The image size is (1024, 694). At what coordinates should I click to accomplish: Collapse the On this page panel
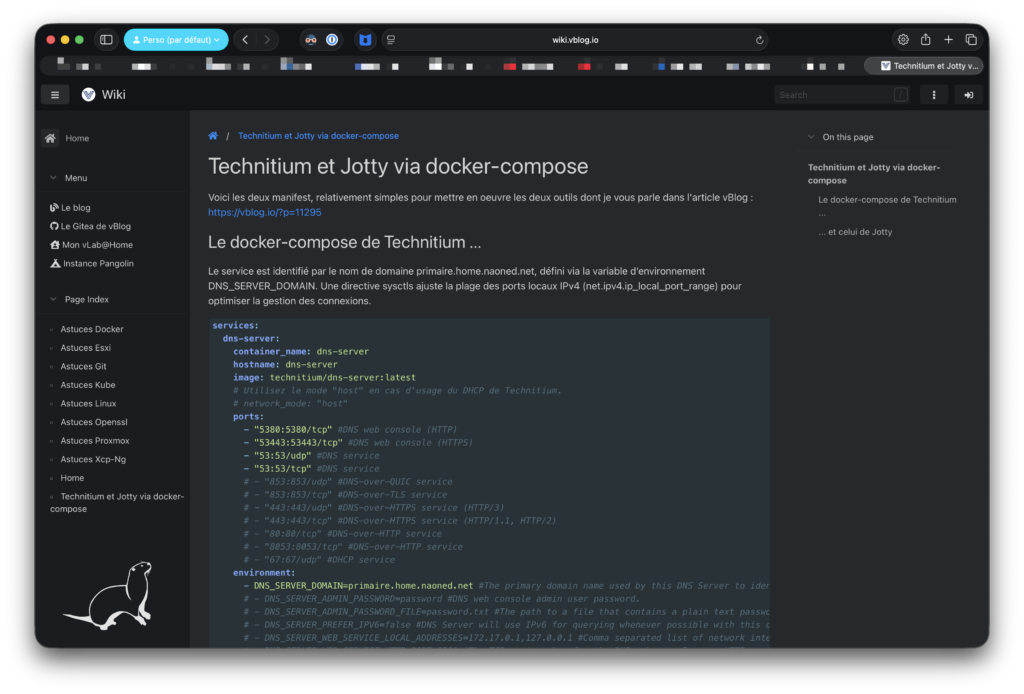pyautogui.click(x=811, y=137)
